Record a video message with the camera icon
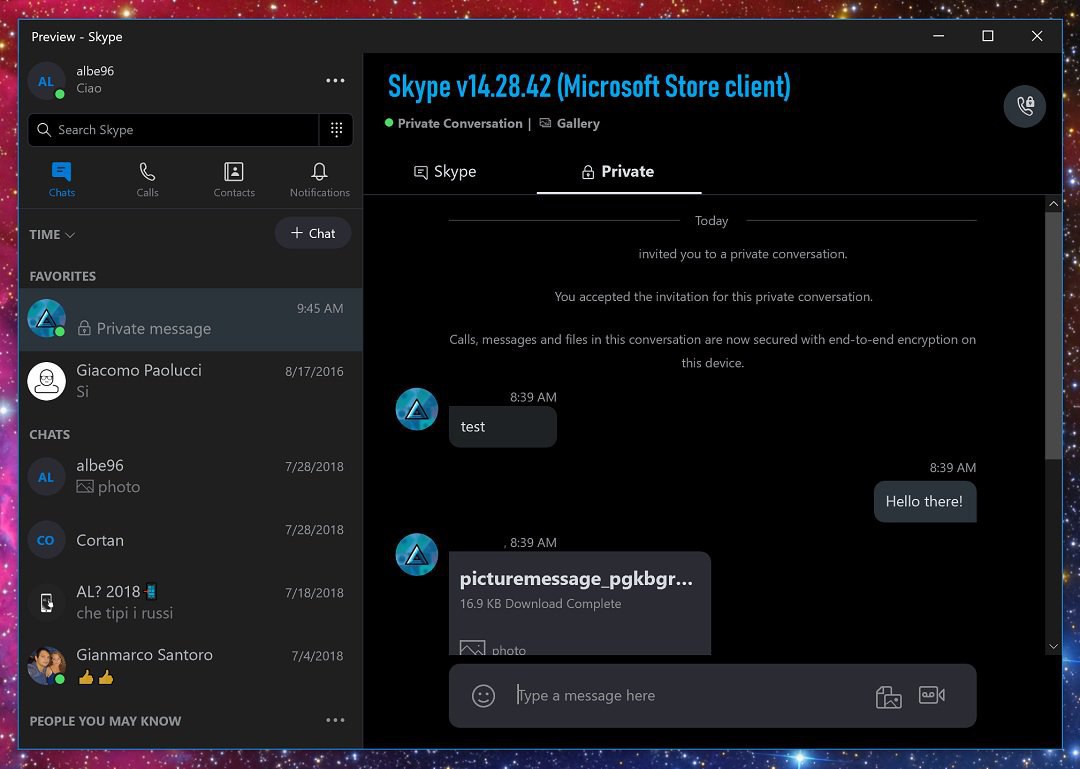This screenshot has width=1080, height=769. (932, 695)
